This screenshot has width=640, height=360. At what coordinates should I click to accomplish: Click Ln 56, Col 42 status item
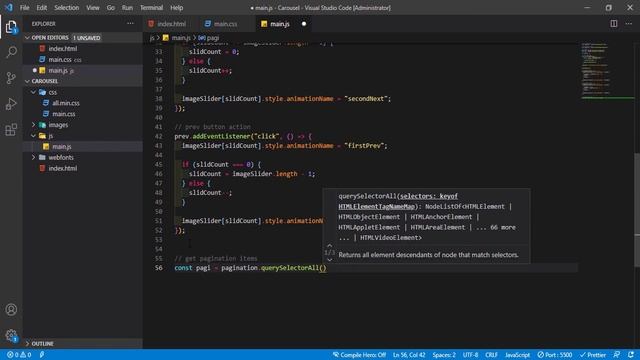coord(409,355)
